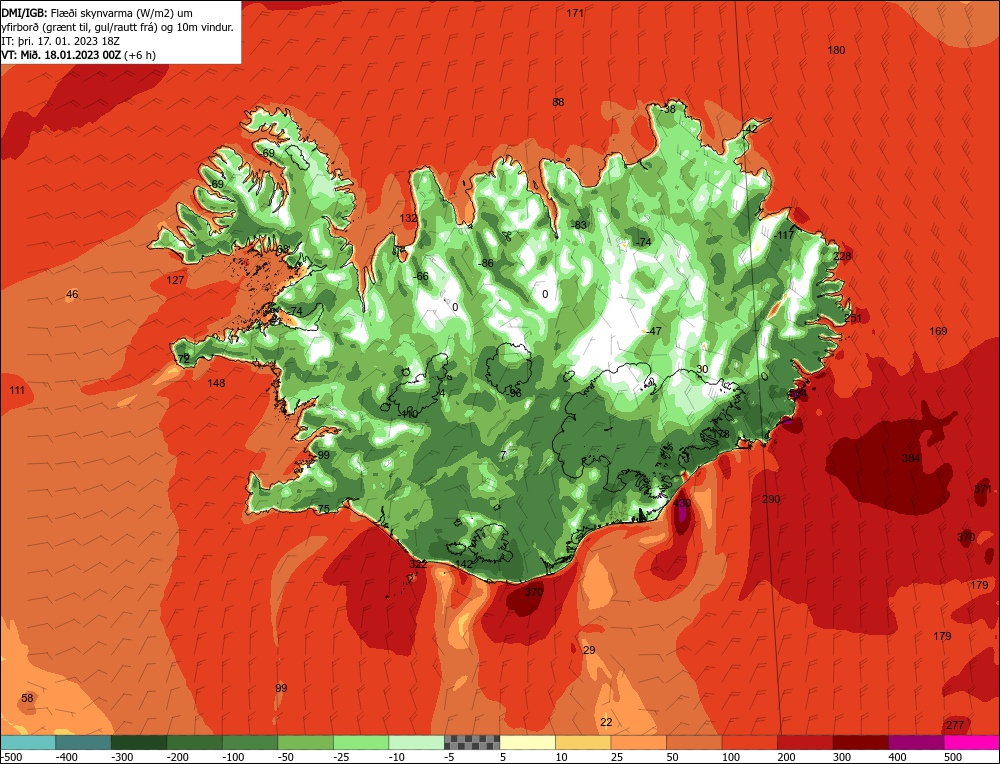
Task: Click the value -110 in southwest Iceland
Action: pyautogui.click(x=408, y=415)
